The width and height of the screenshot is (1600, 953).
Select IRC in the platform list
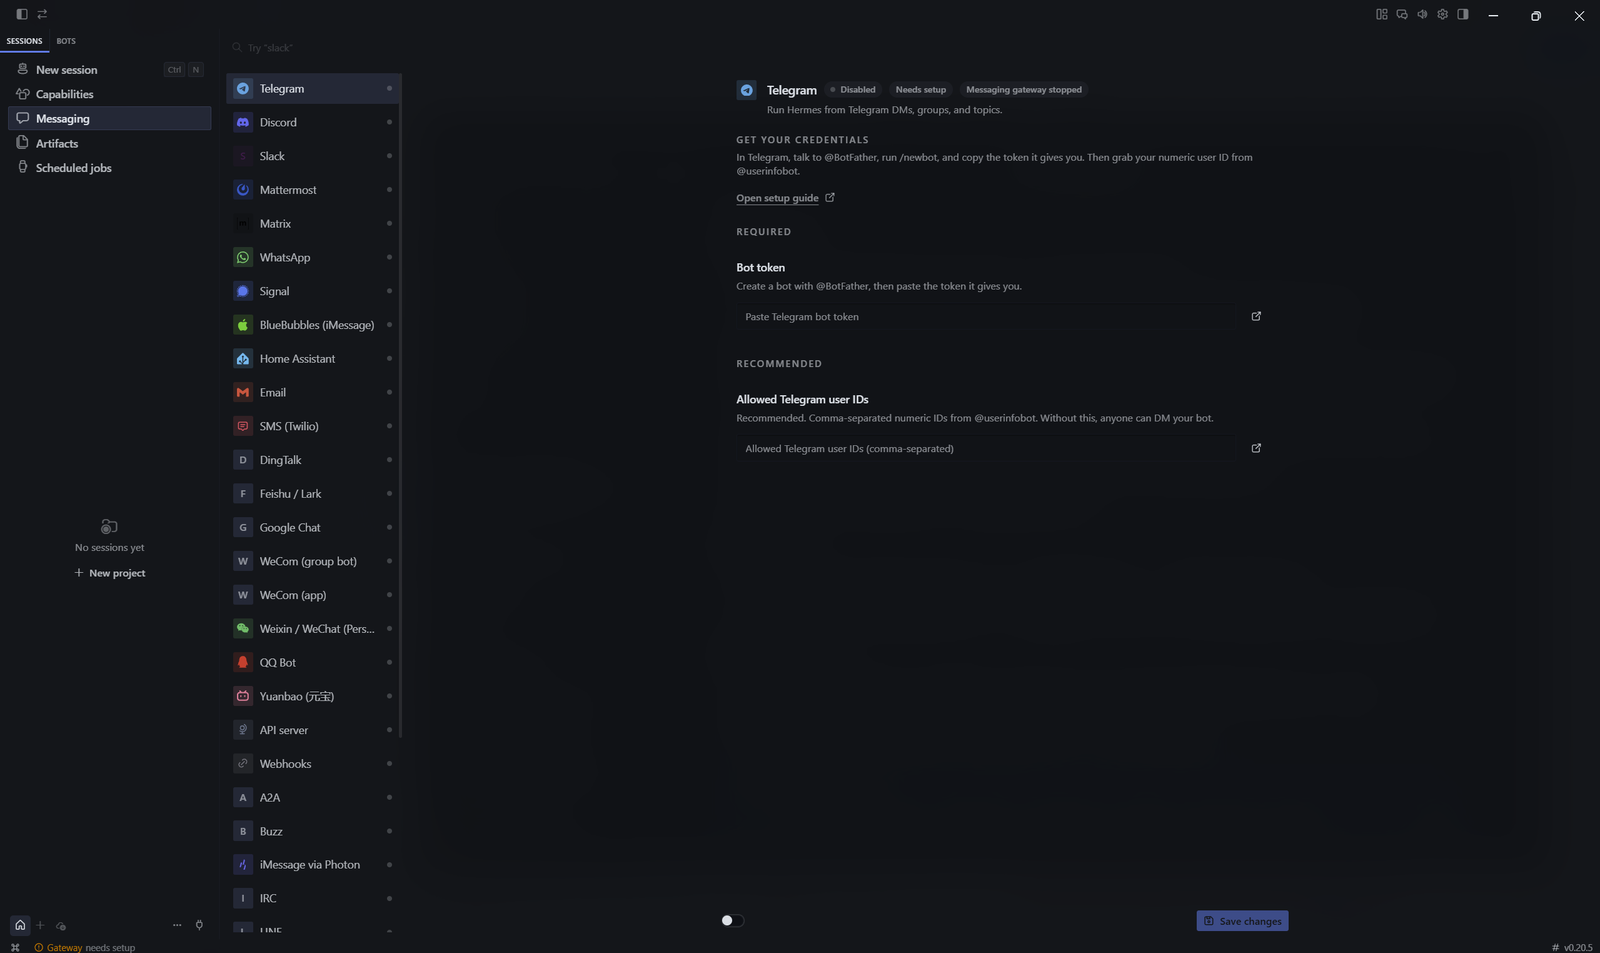313,899
